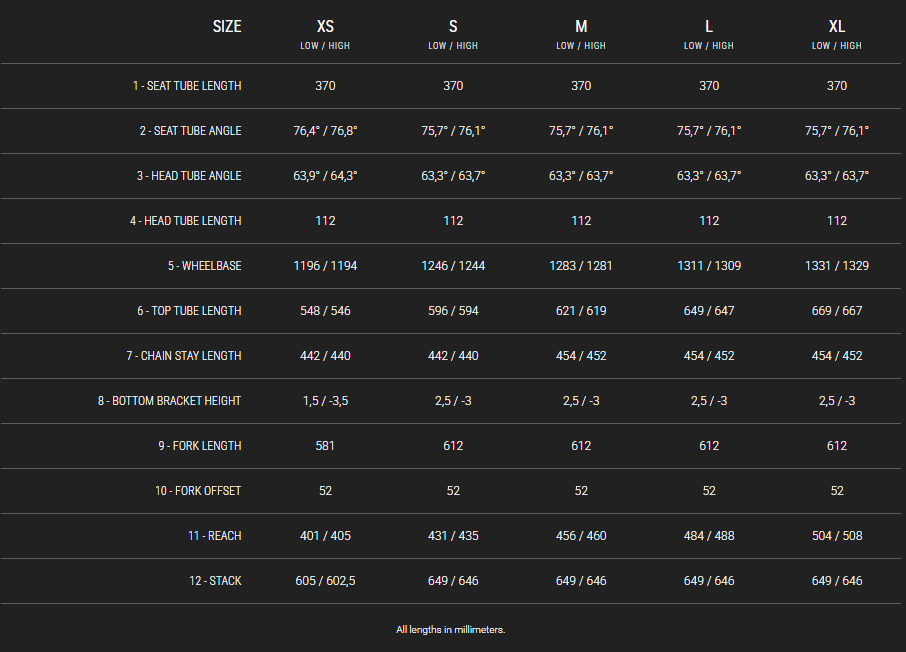Click the Stack row label
The height and width of the screenshot is (652, 906).
(x=215, y=581)
